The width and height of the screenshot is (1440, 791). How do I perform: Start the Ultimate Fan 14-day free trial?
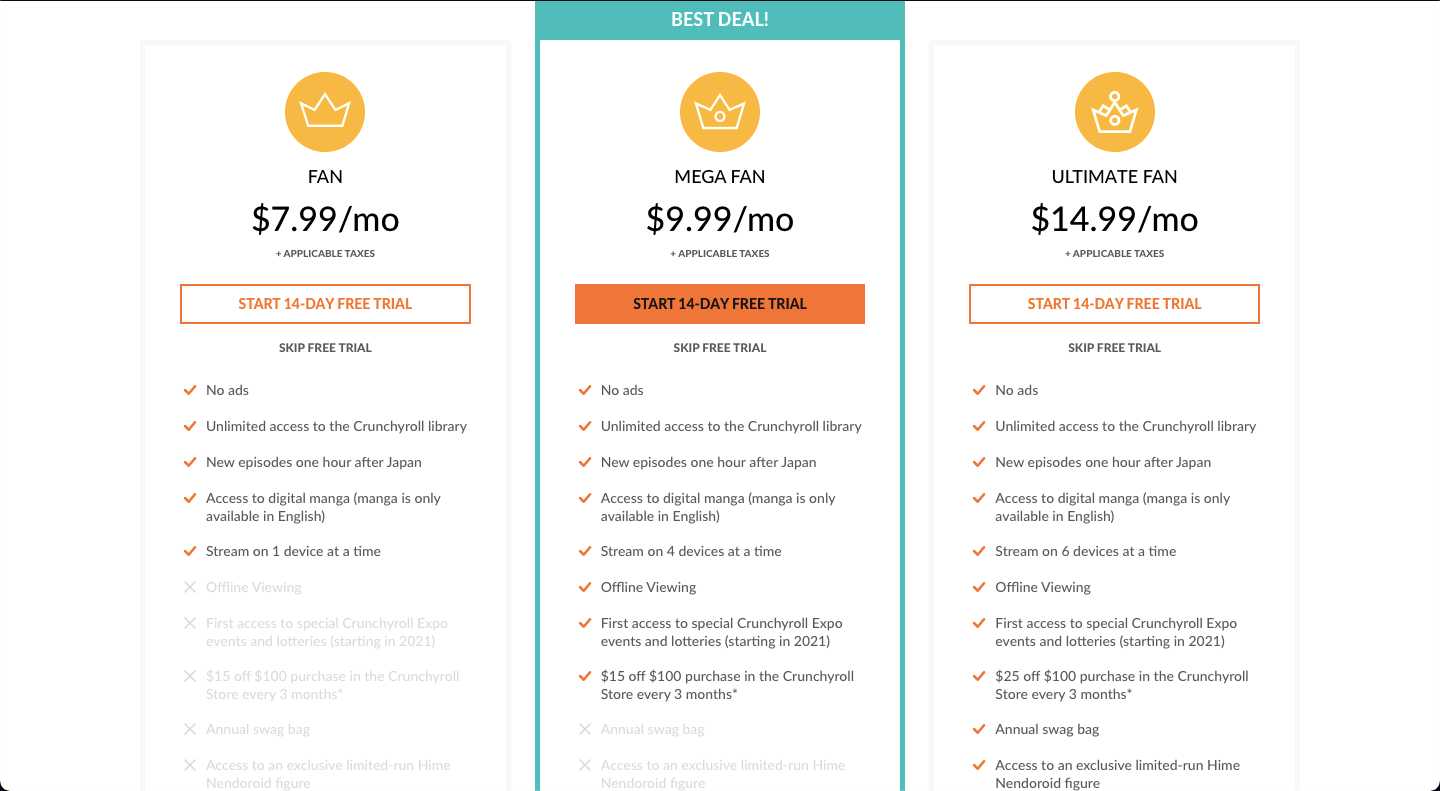[x=1114, y=304]
